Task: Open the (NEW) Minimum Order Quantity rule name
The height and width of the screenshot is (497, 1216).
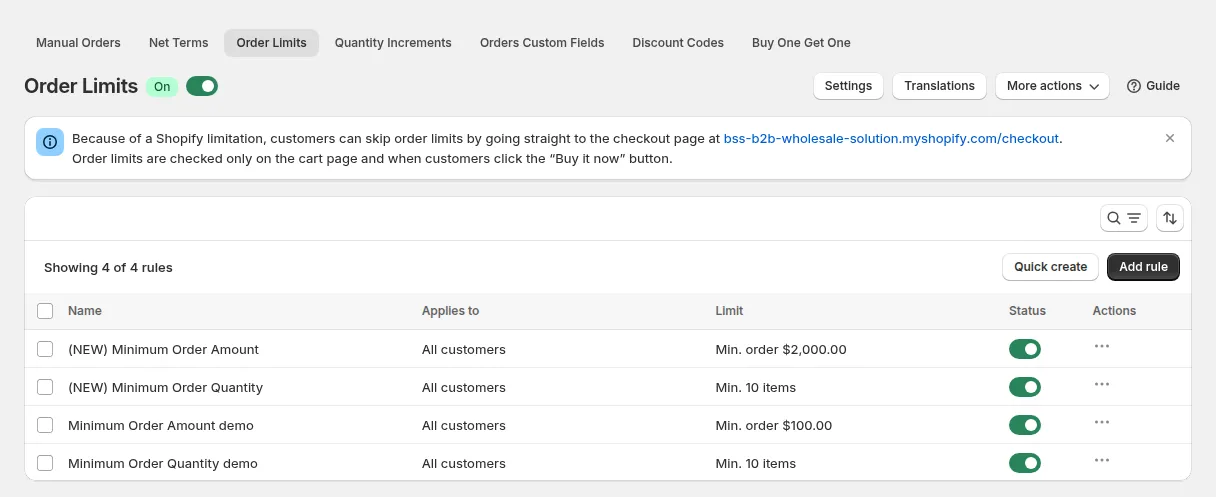Action: coord(165,387)
